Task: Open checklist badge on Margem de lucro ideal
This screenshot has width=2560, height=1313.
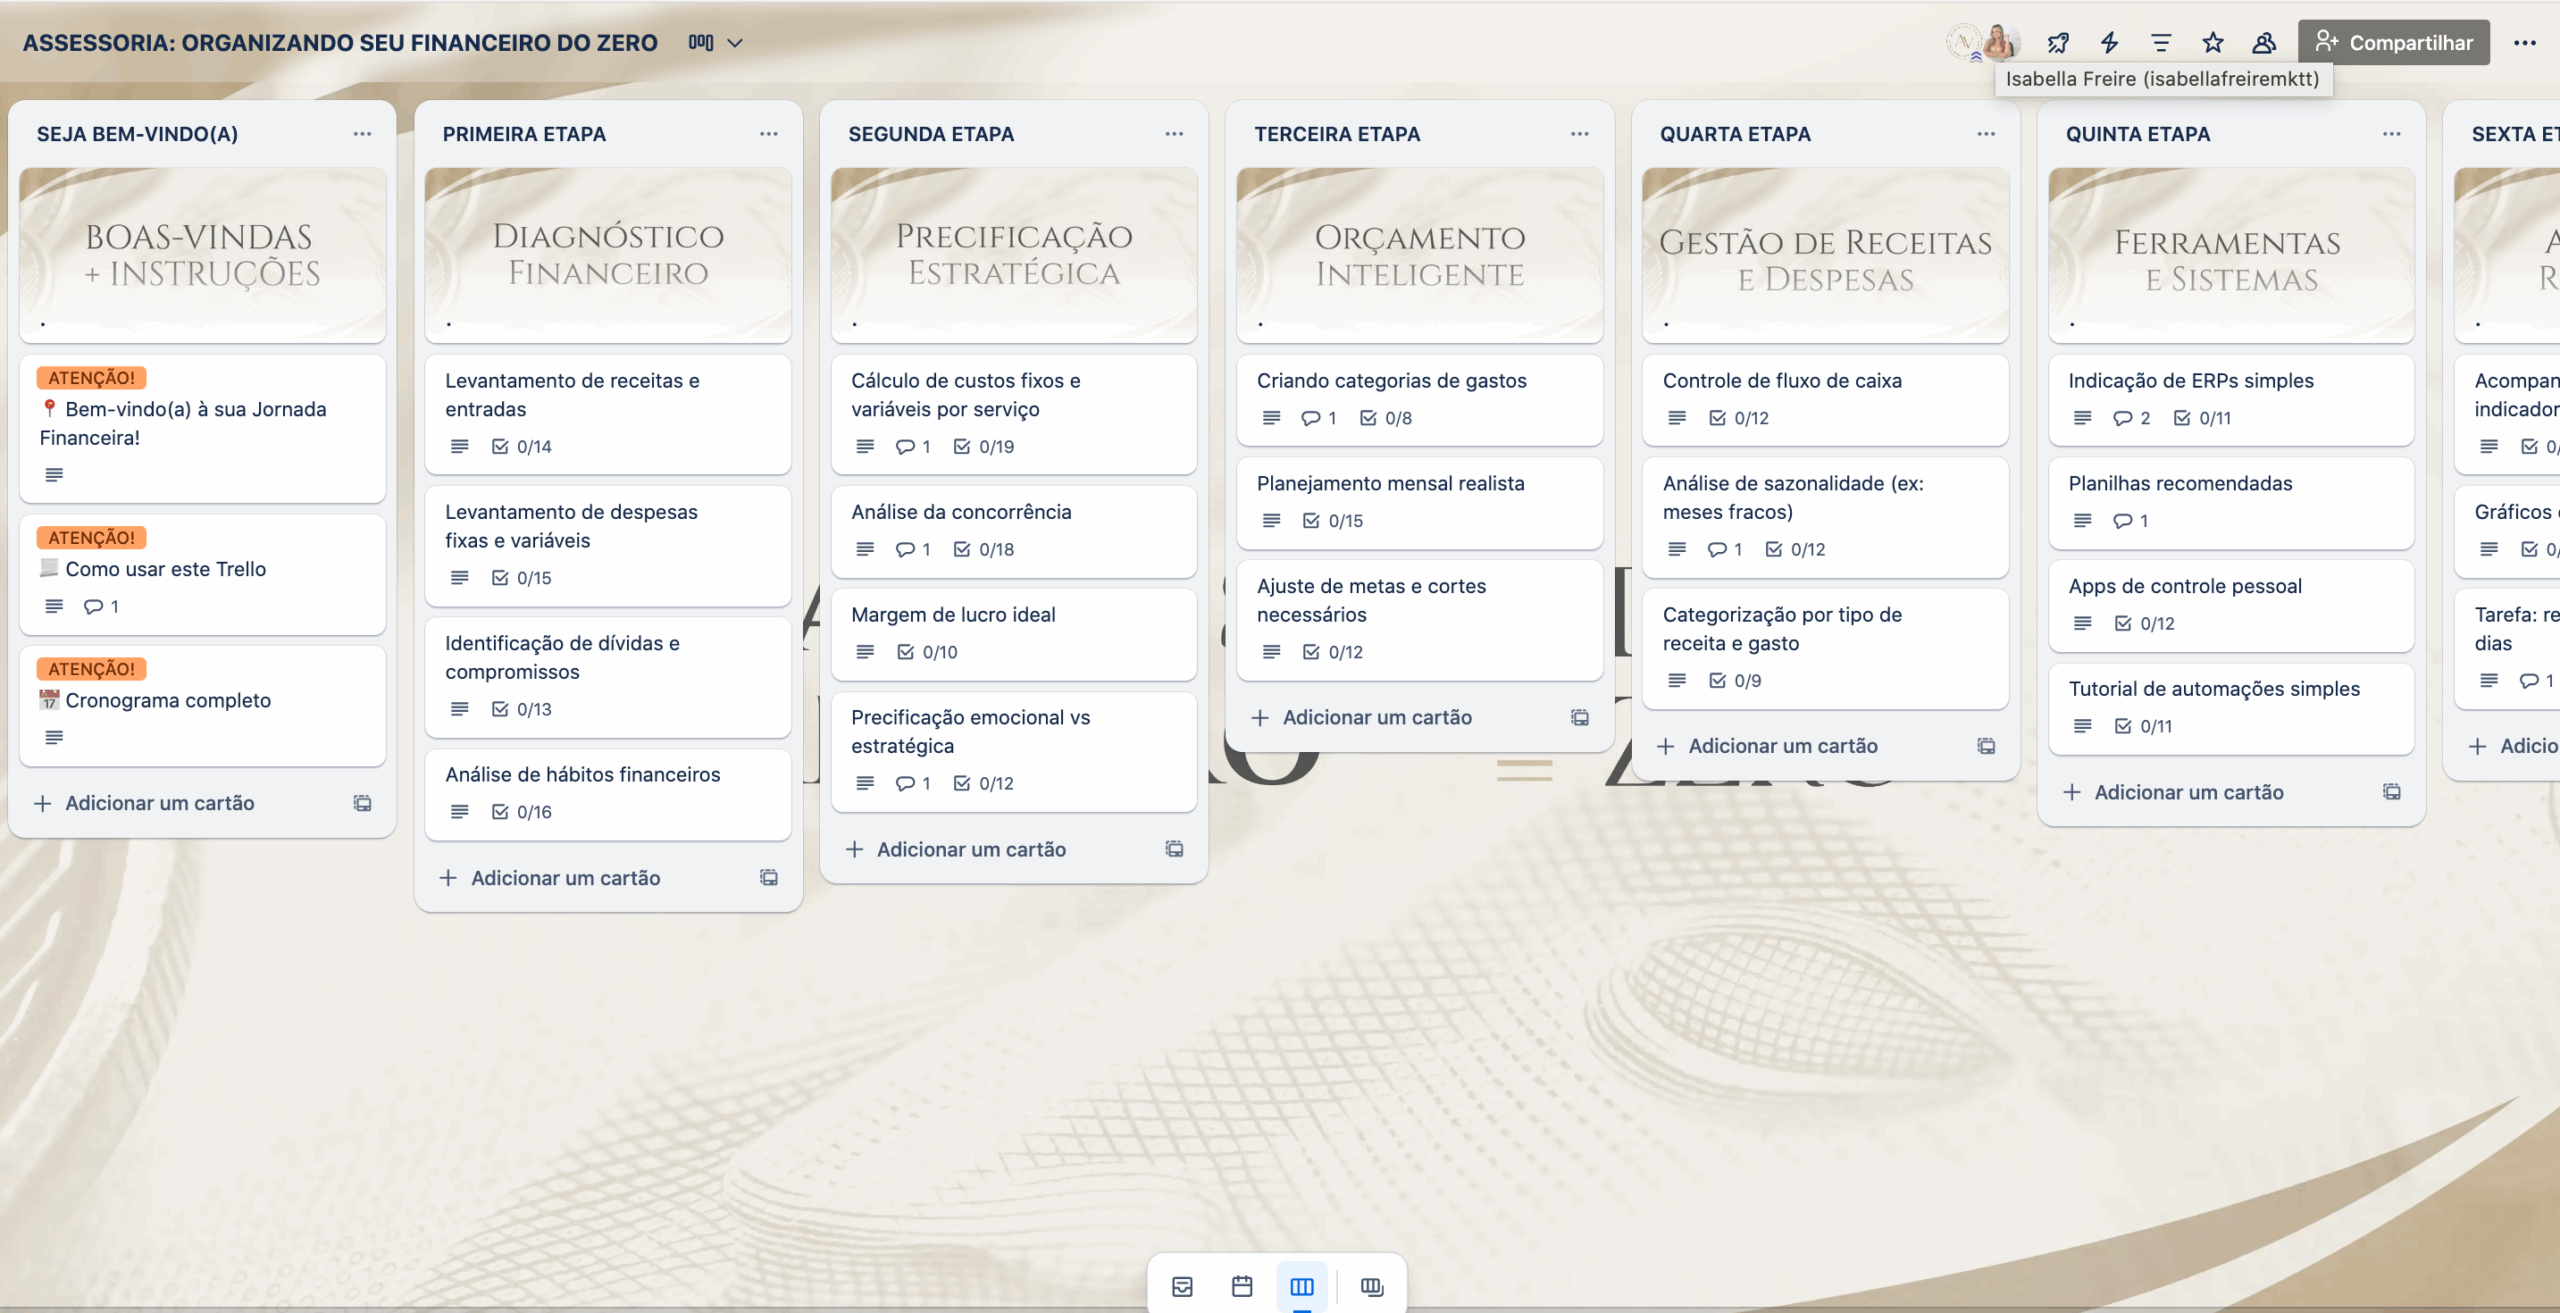Action: tap(927, 652)
